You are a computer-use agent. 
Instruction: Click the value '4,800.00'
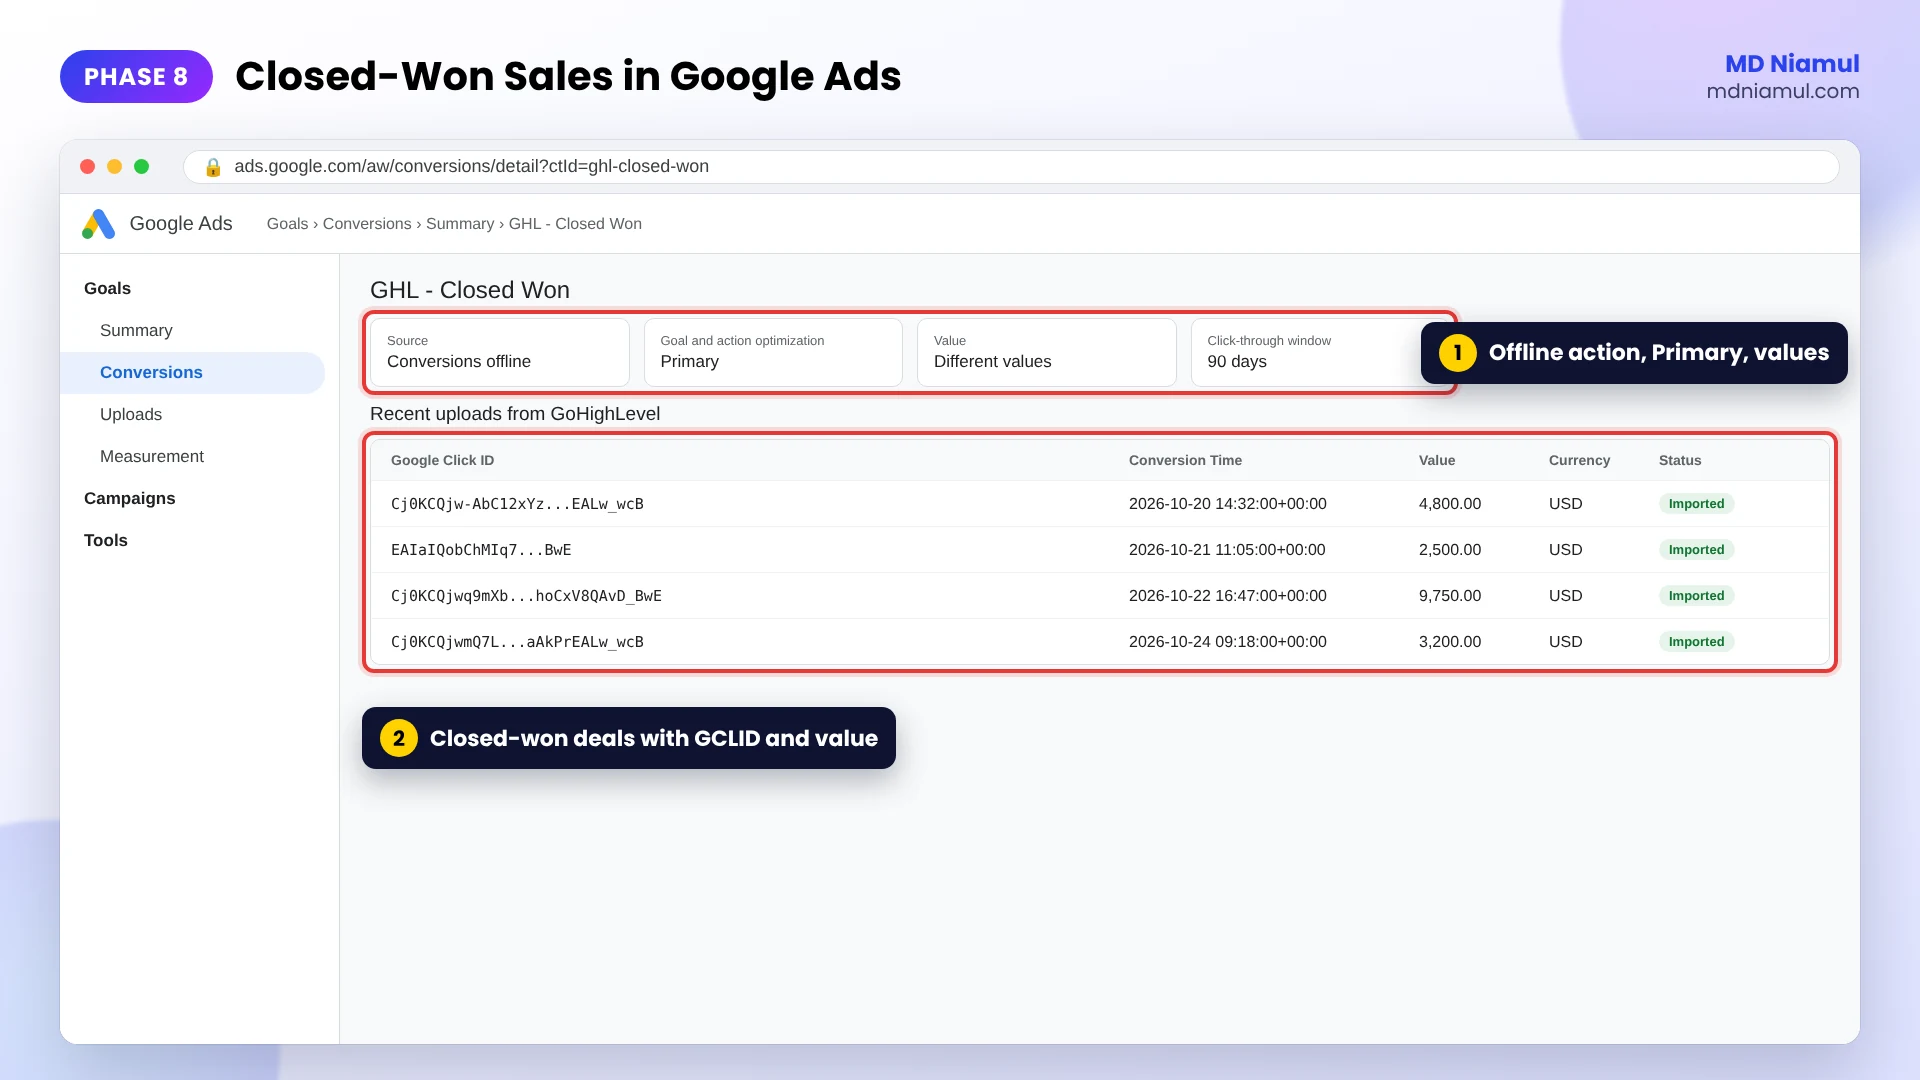[1450, 504]
